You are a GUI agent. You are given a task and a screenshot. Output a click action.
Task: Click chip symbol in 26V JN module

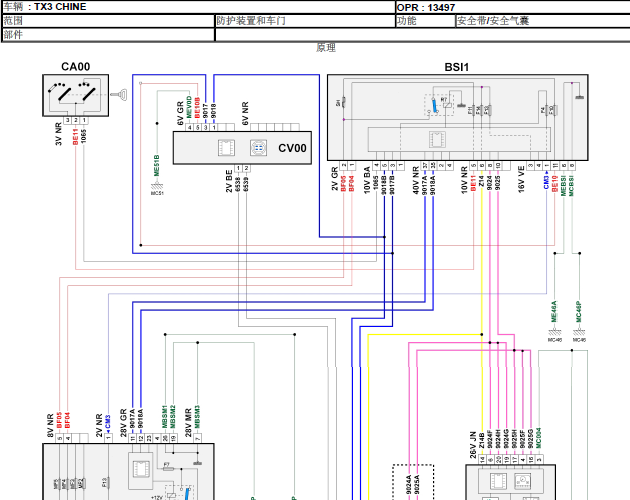point(498,481)
